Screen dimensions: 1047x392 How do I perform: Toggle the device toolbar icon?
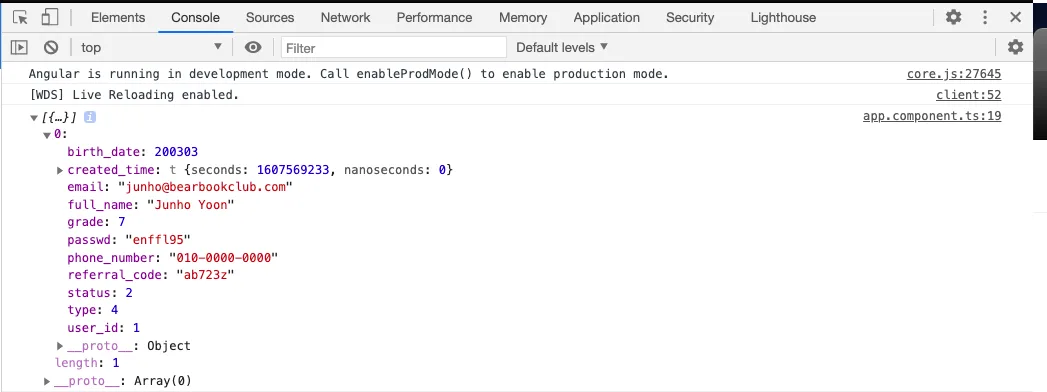[49, 17]
